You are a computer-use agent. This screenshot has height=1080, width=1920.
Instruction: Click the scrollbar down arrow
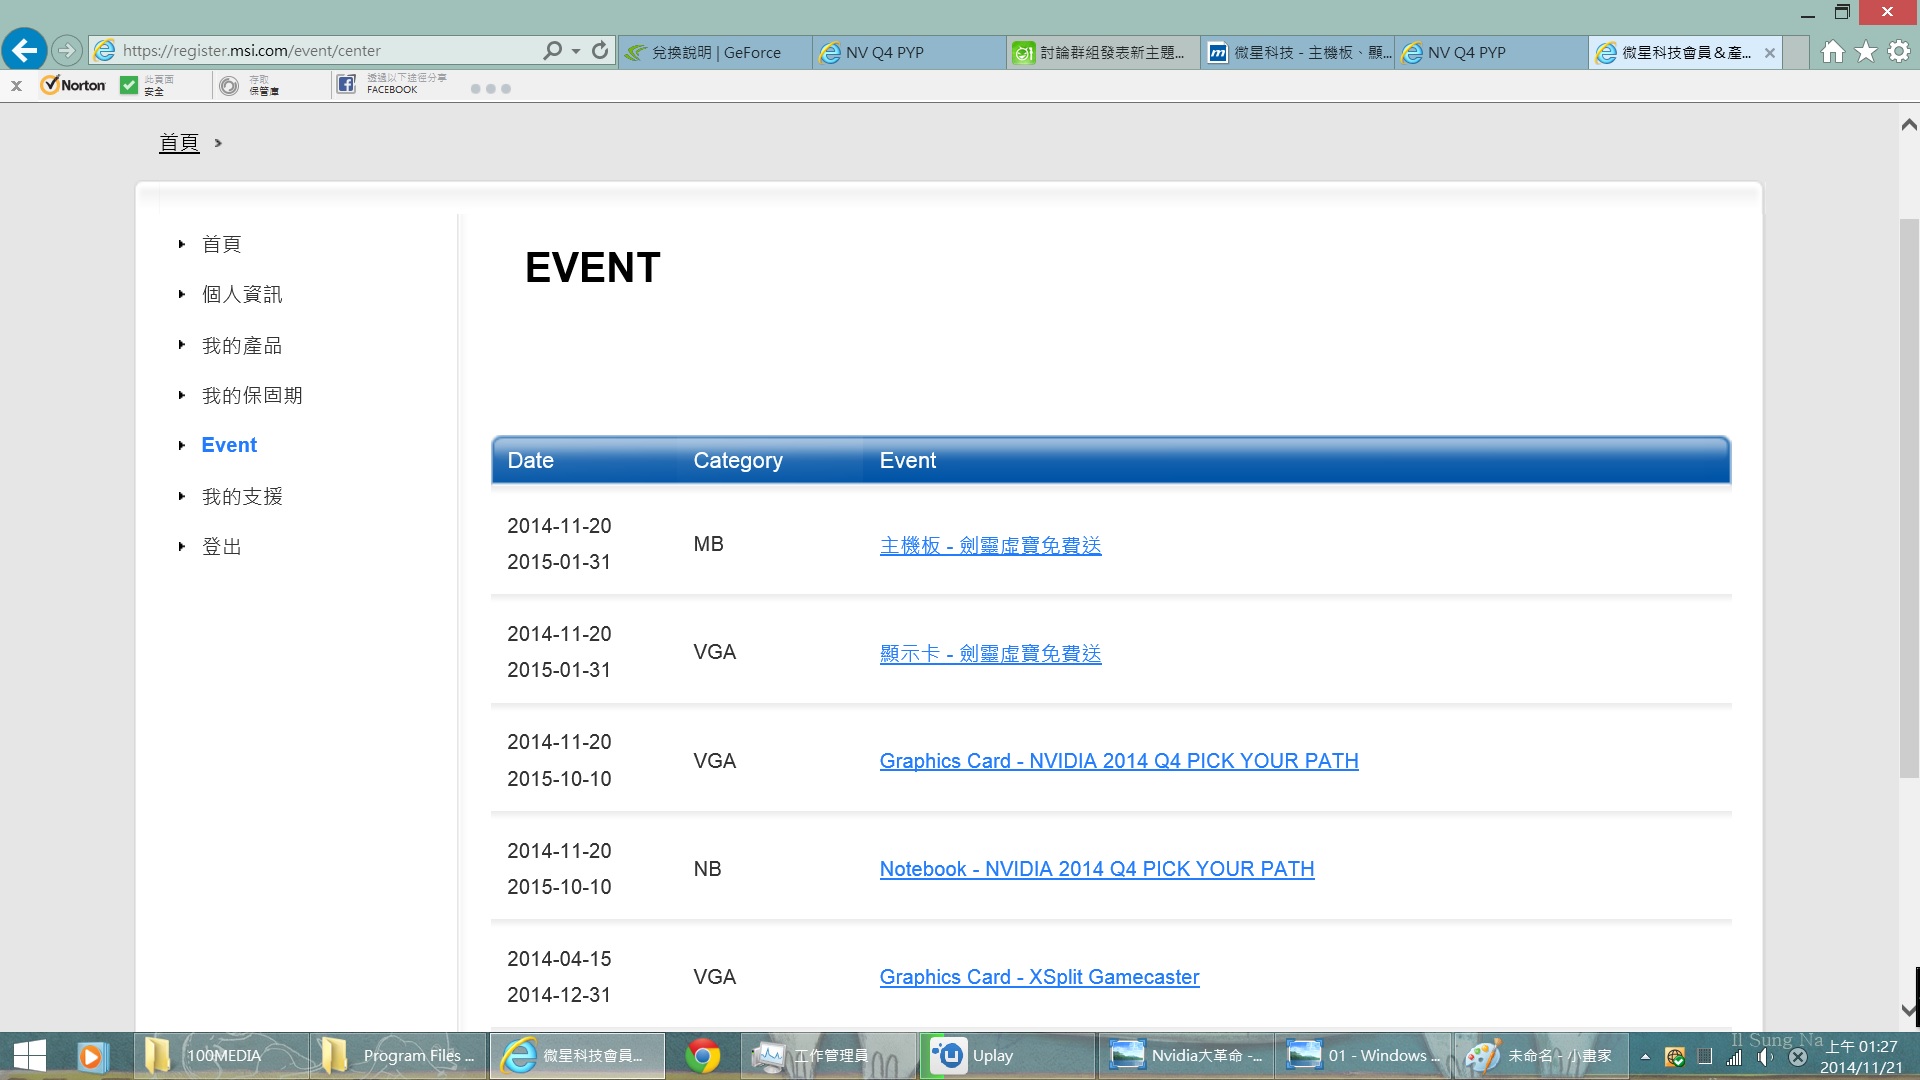pos(1908,1010)
